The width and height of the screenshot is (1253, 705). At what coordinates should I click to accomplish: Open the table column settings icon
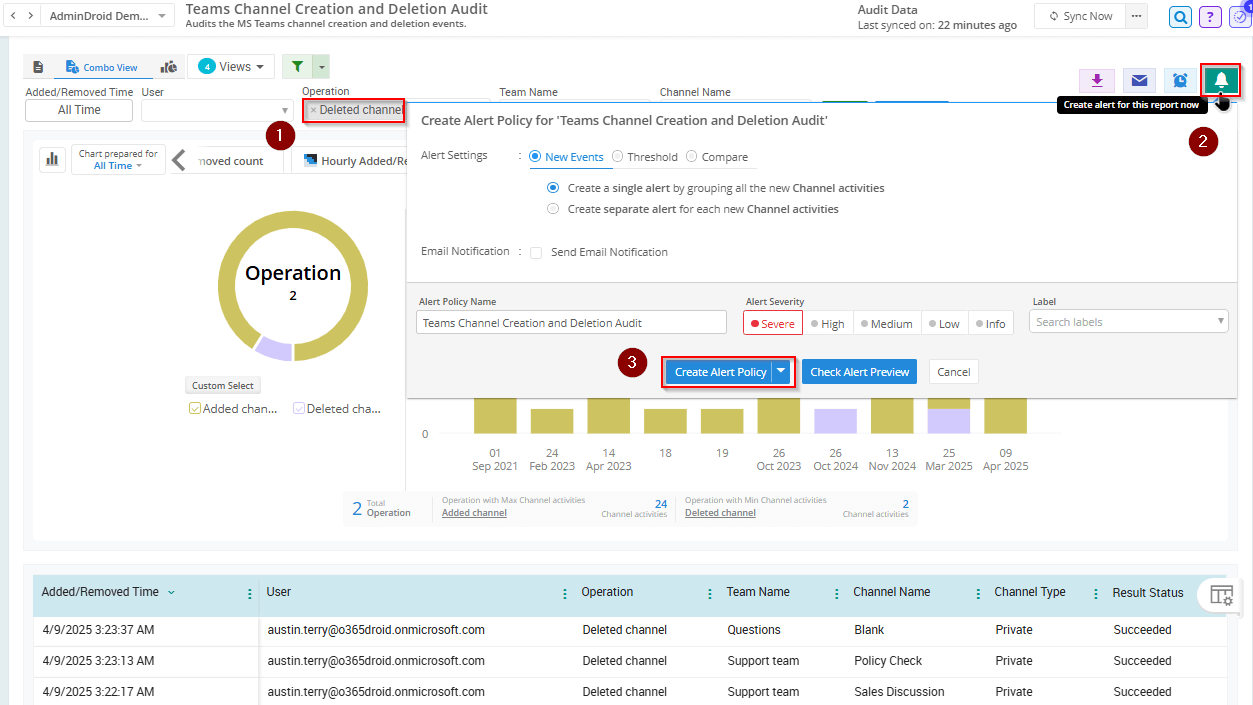coord(1221,594)
